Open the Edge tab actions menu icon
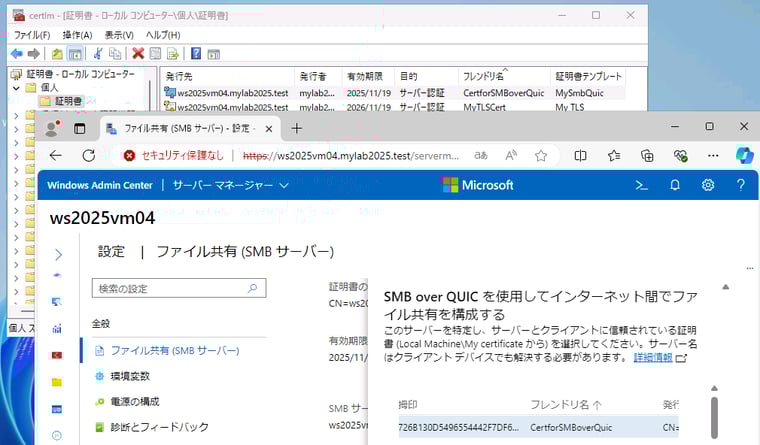This screenshot has width=760, height=445. [x=79, y=128]
